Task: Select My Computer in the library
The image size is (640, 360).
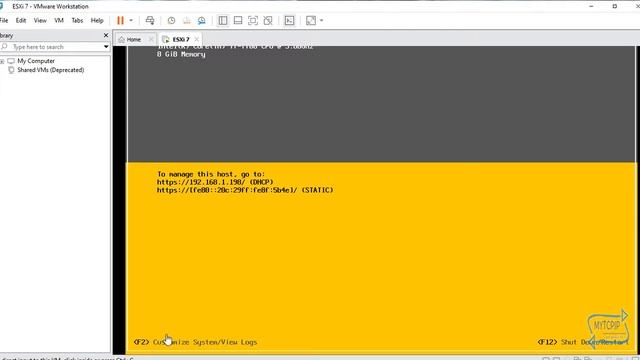Action: (x=36, y=61)
